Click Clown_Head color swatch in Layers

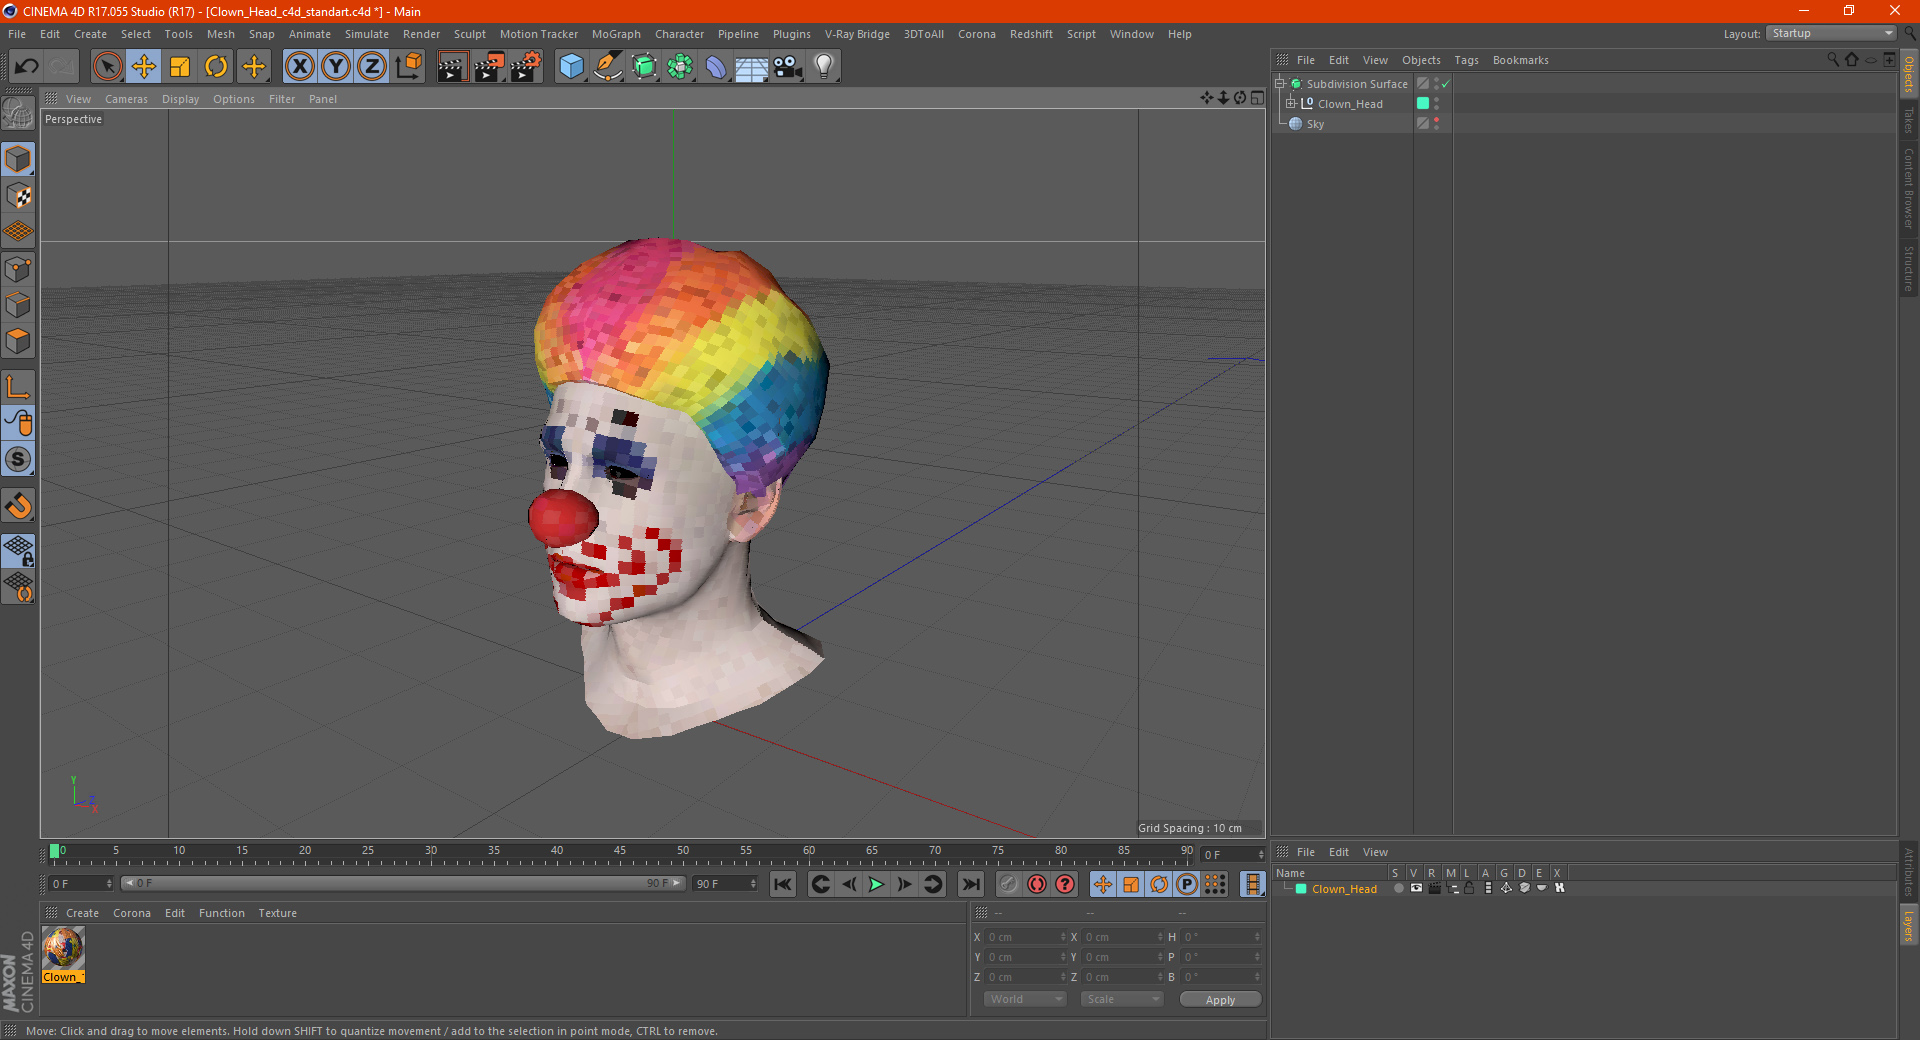1301,888
